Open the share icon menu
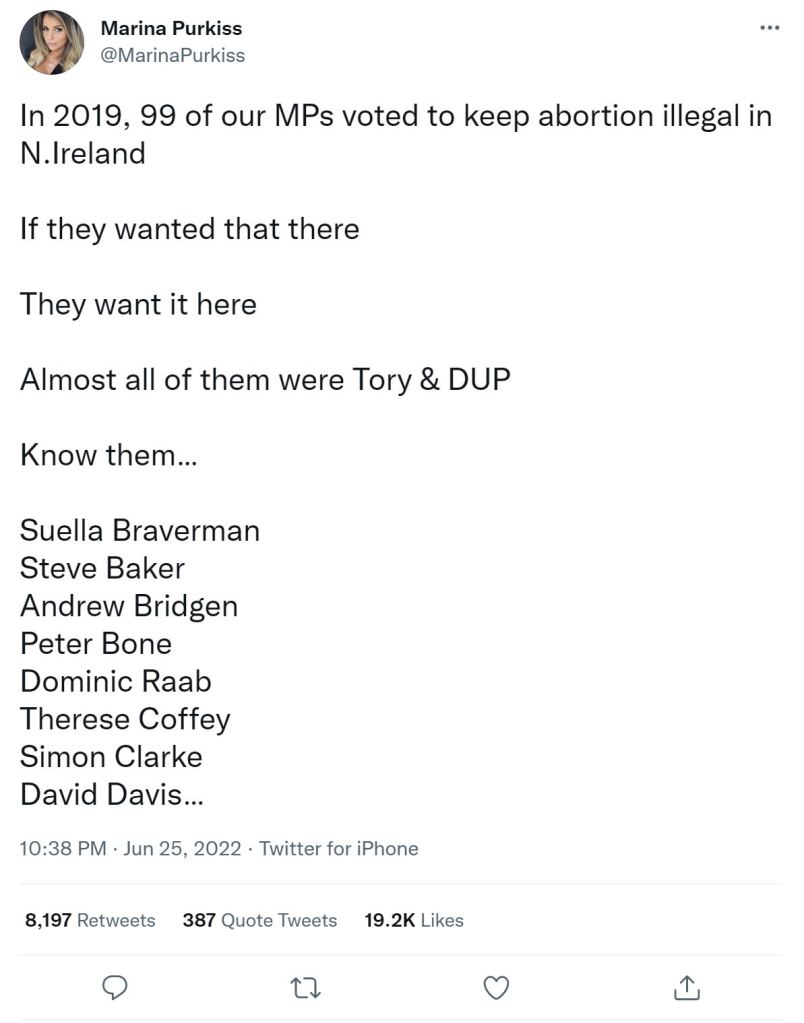The width and height of the screenshot is (804, 1023). [x=686, y=988]
